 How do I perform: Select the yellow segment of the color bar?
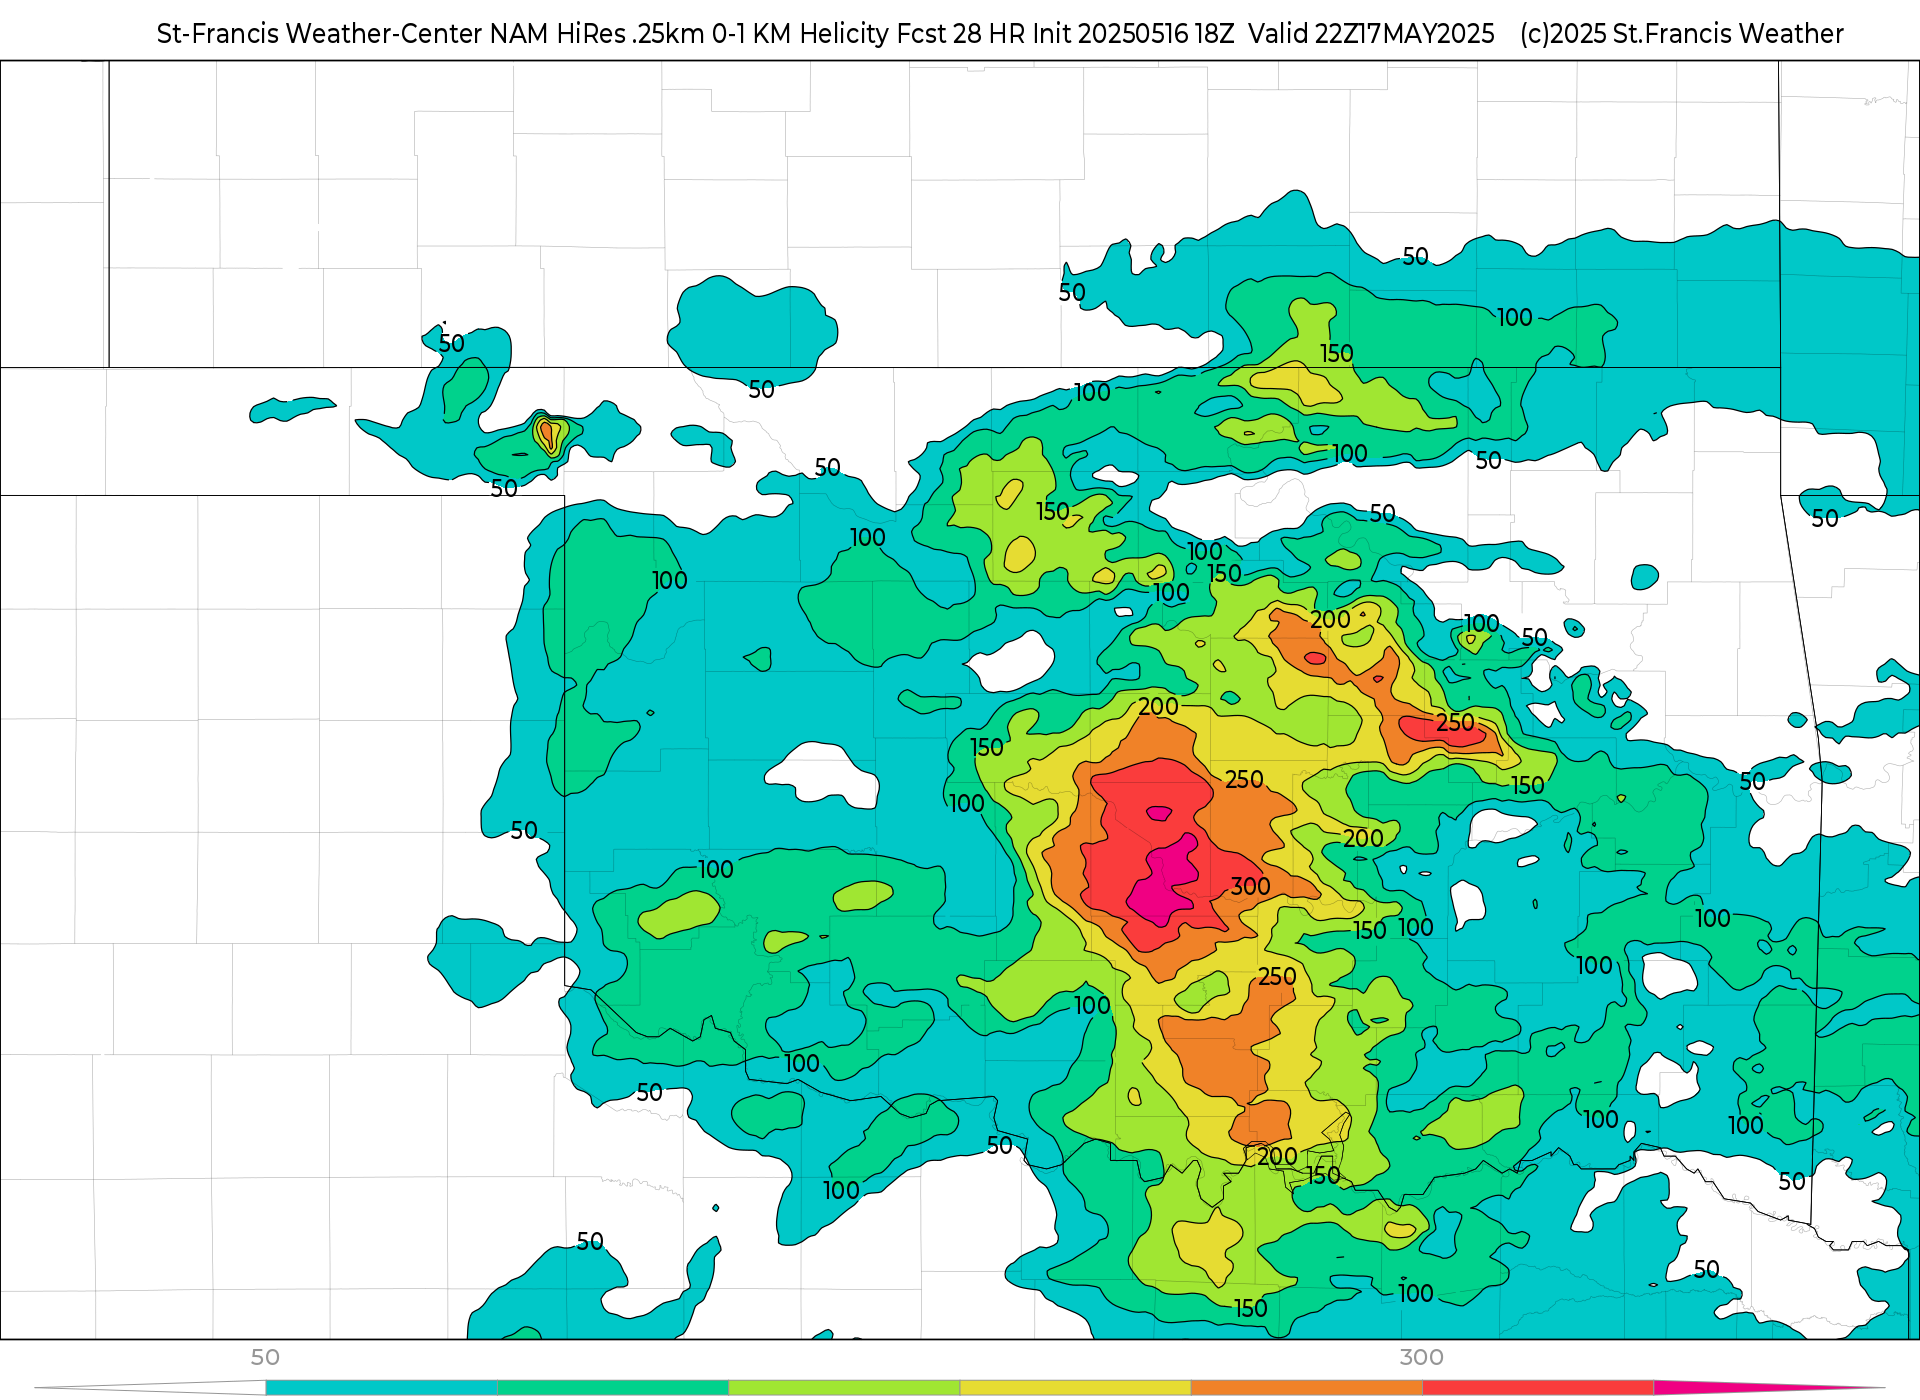[x=1075, y=1388]
